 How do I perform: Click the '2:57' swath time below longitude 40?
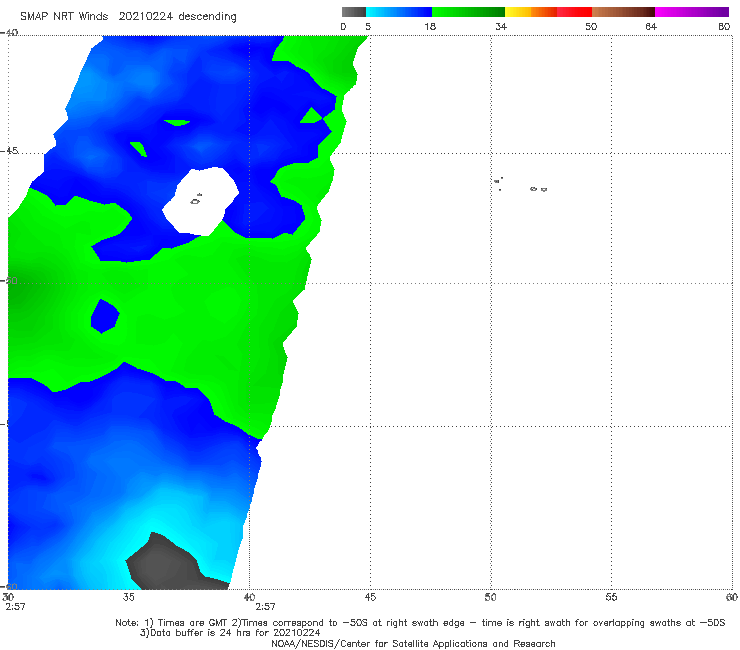[265, 607]
